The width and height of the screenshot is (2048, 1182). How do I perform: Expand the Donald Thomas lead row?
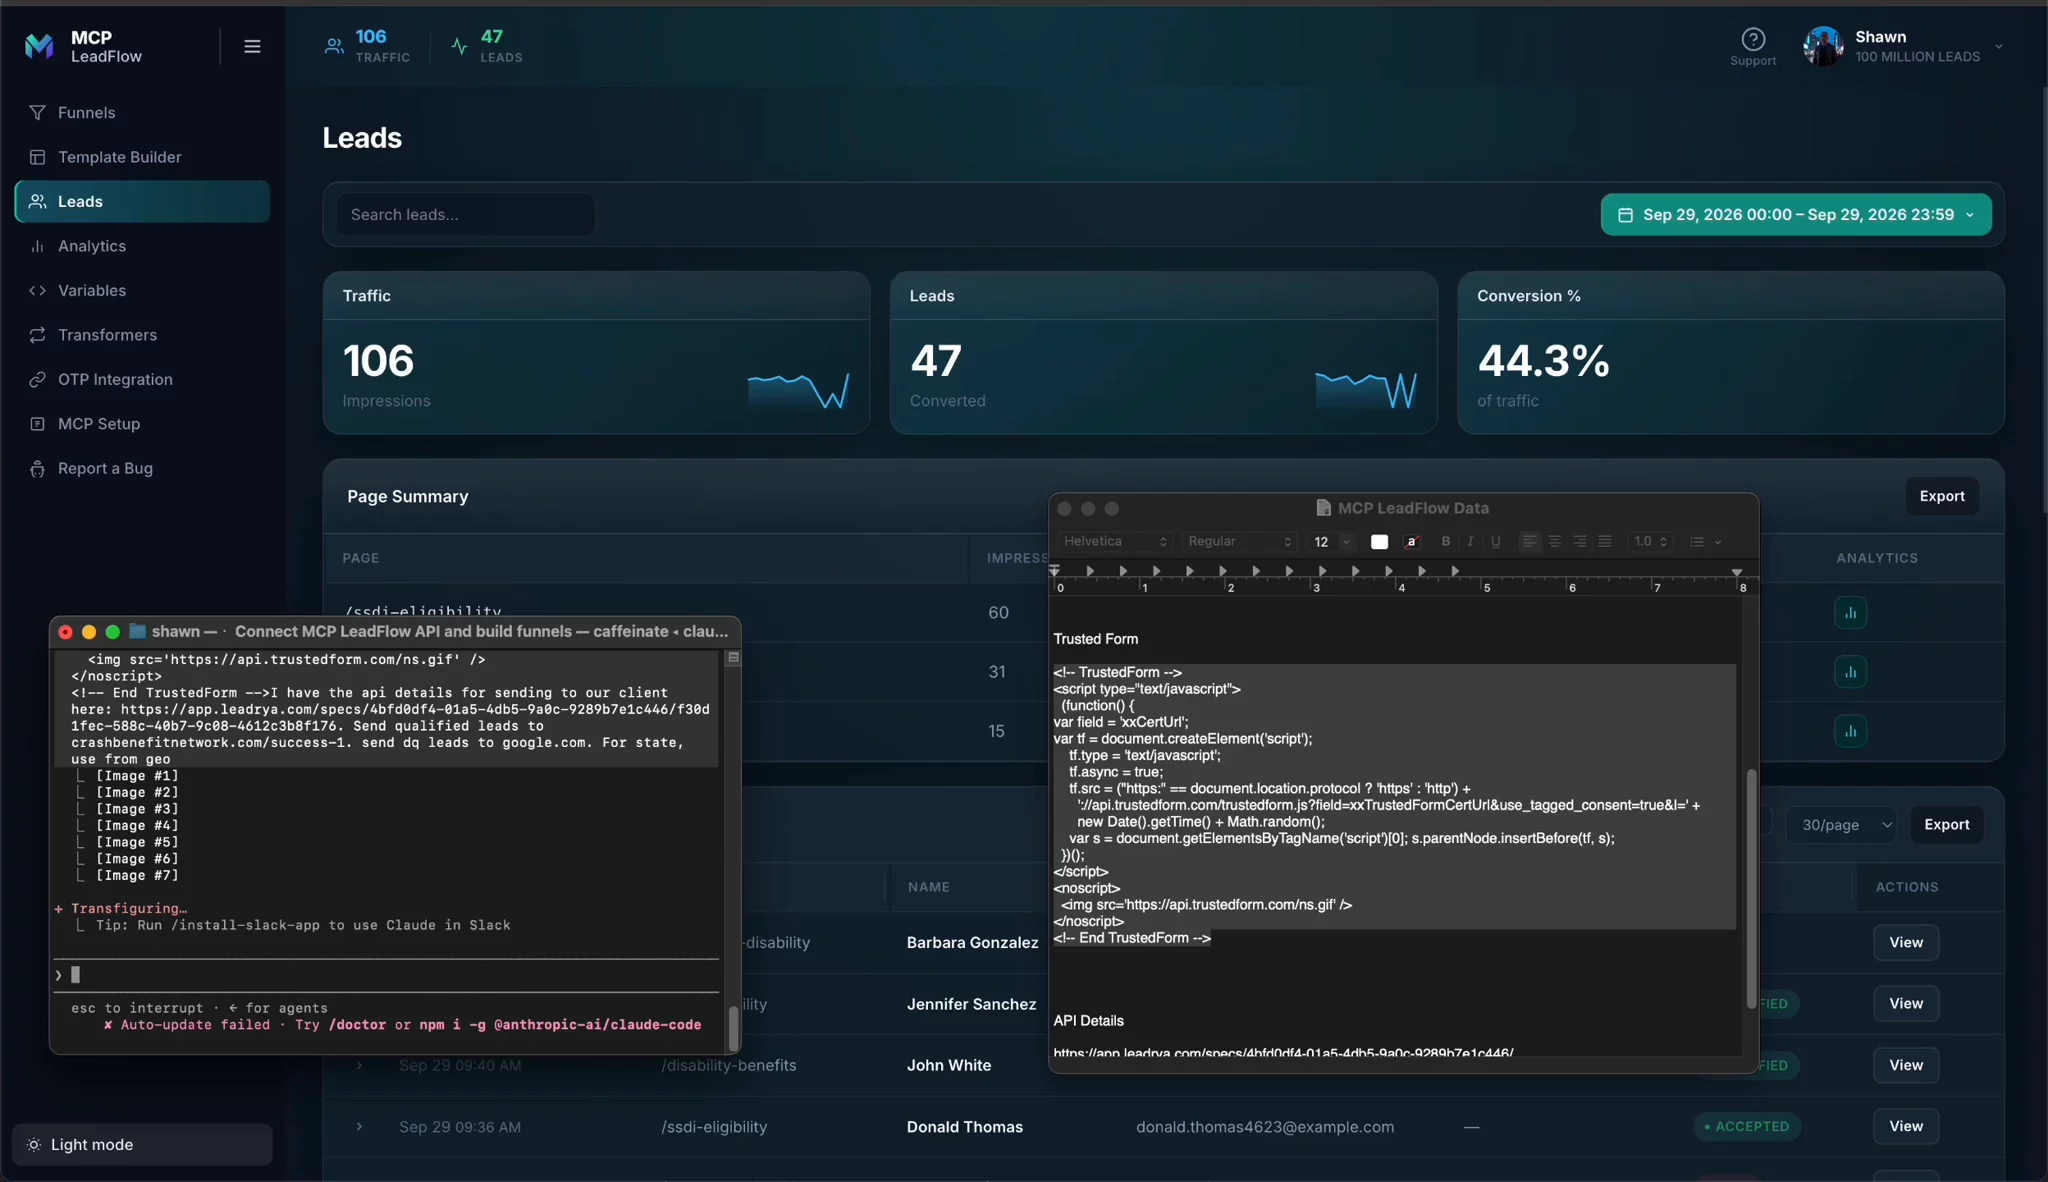[359, 1127]
